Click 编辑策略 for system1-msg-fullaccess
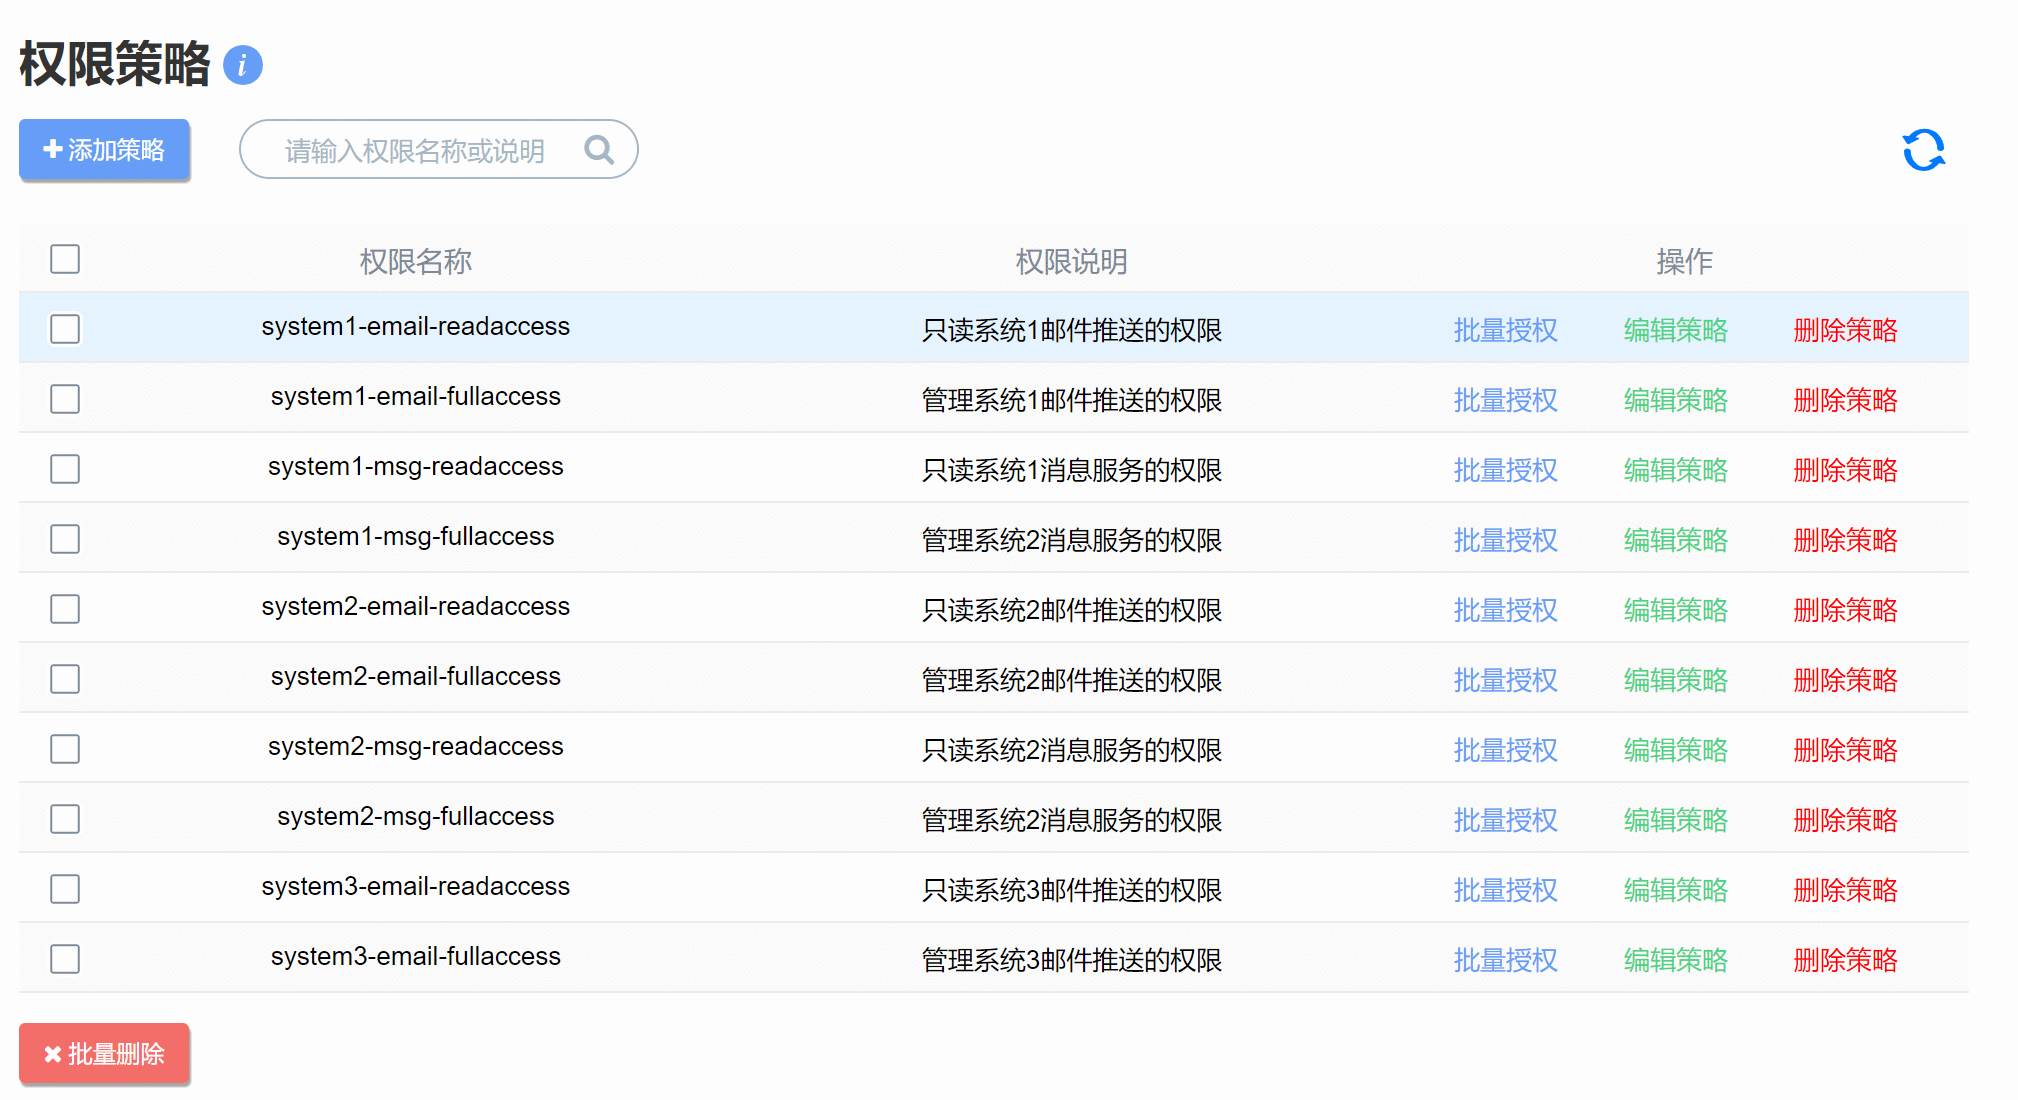The height and width of the screenshot is (1100, 2018). point(1675,540)
